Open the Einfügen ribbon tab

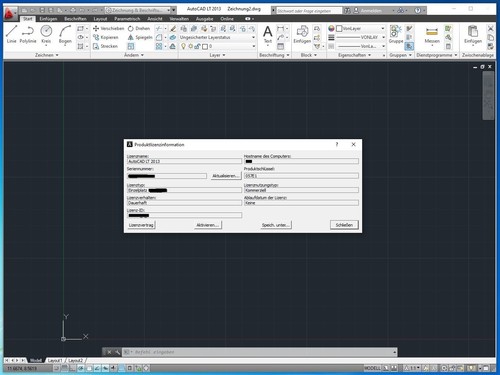coord(48,19)
